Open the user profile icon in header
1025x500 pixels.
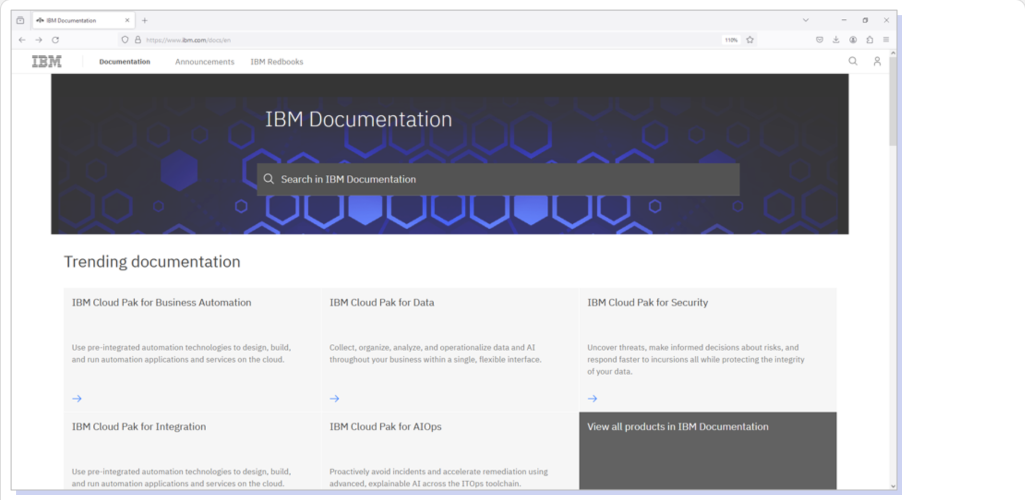coord(877,61)
